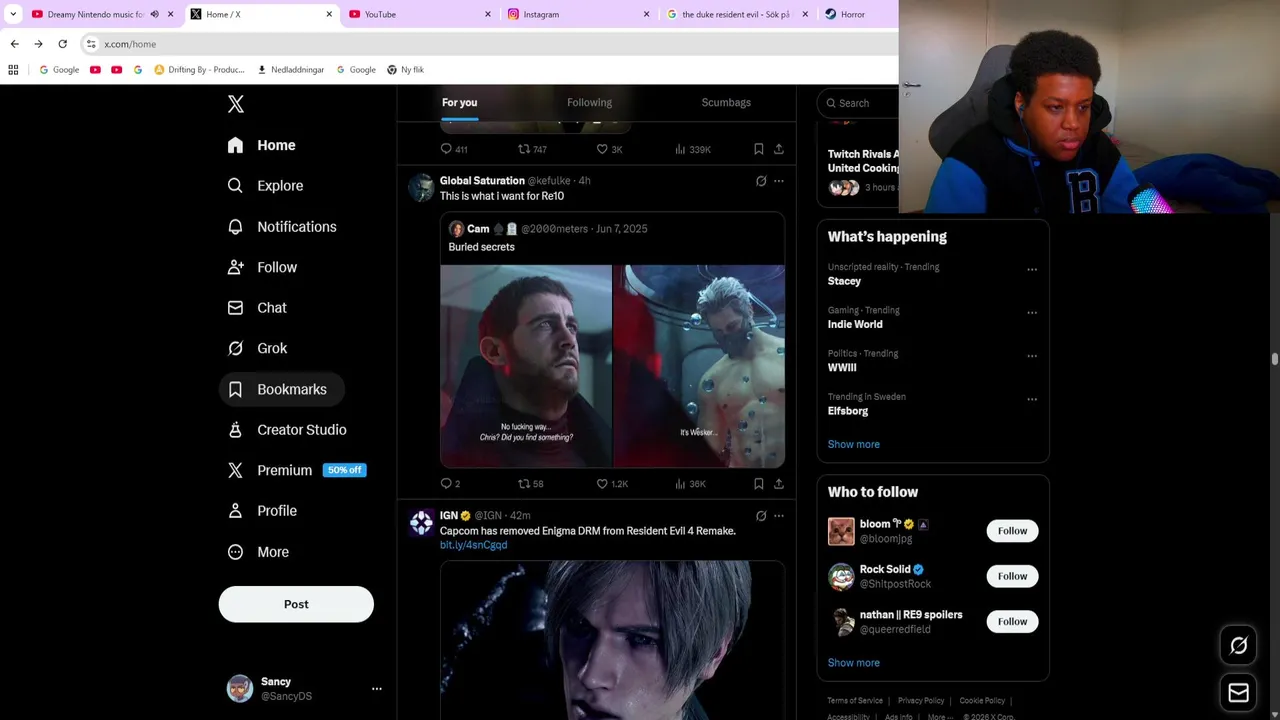Image resolution: width=1280 pixels, height=720 pixels.
Task: Show more trends in What's happening
Action: click(x=853, y=444)
